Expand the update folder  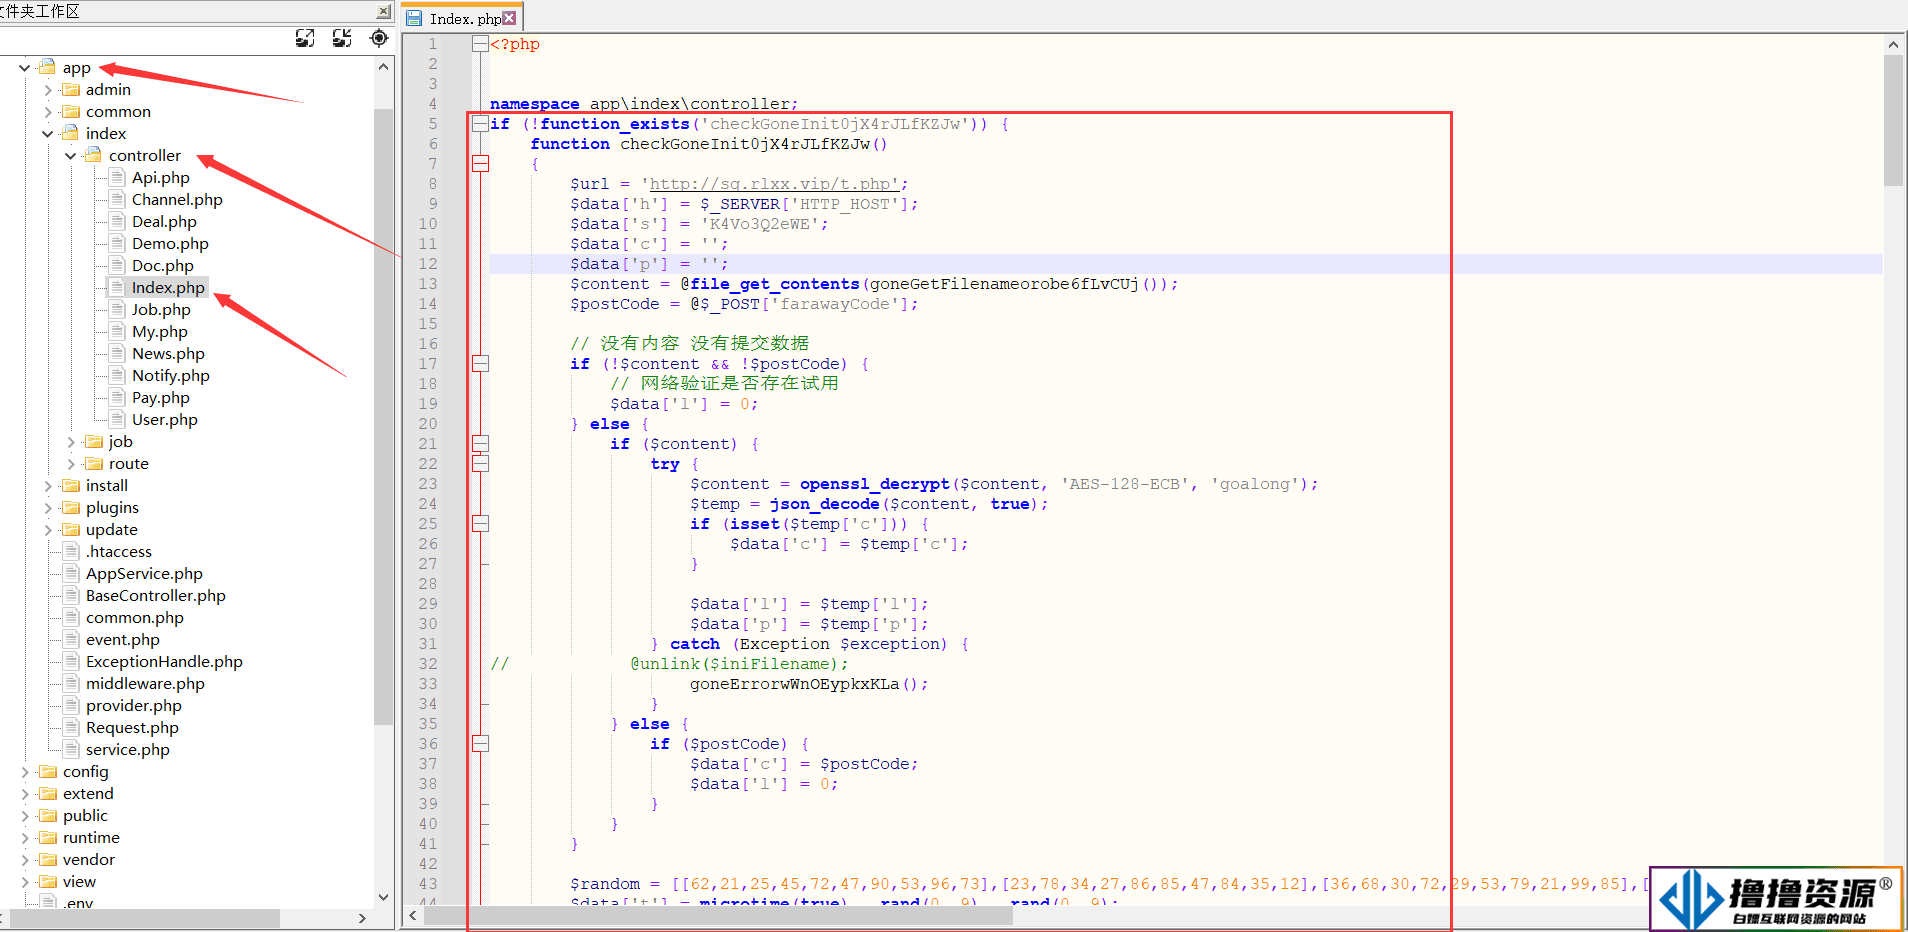(47, 530)
